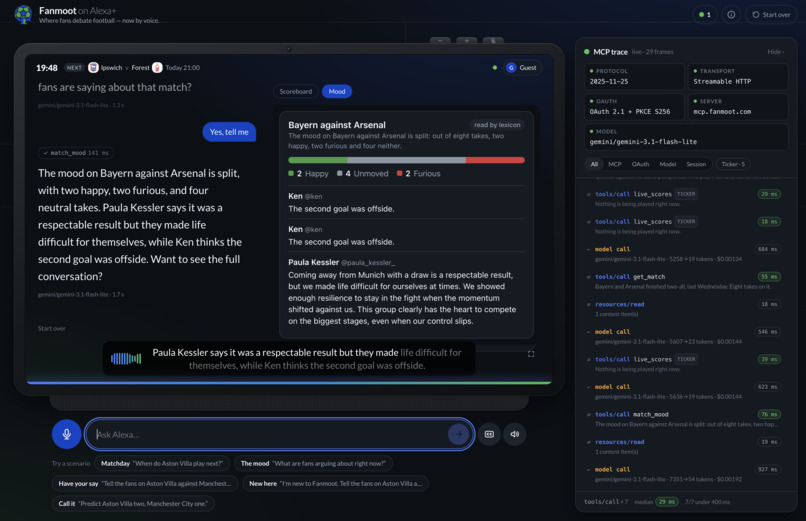
Task: Click the NEXT badge in device header
Action: [x=74, y=68]
